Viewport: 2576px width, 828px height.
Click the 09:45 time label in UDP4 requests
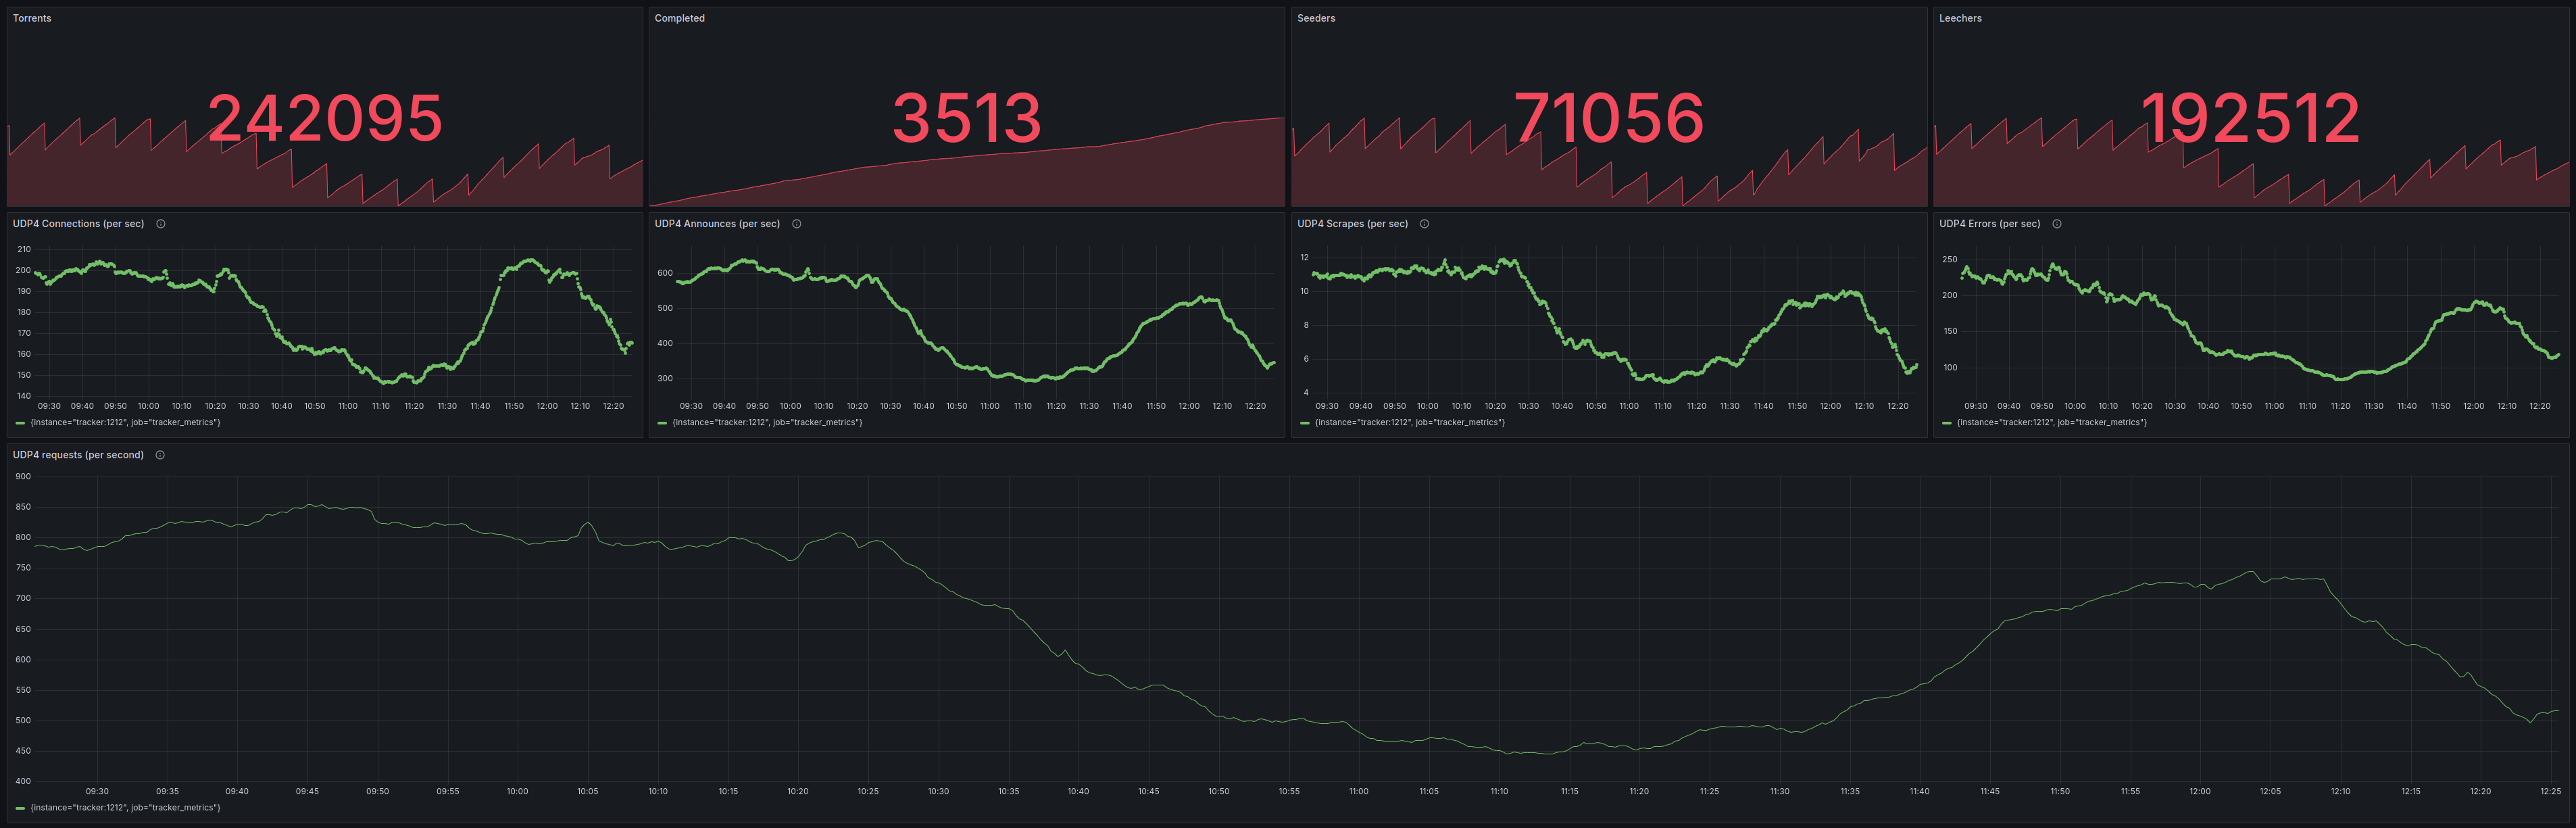click(307, 791)
